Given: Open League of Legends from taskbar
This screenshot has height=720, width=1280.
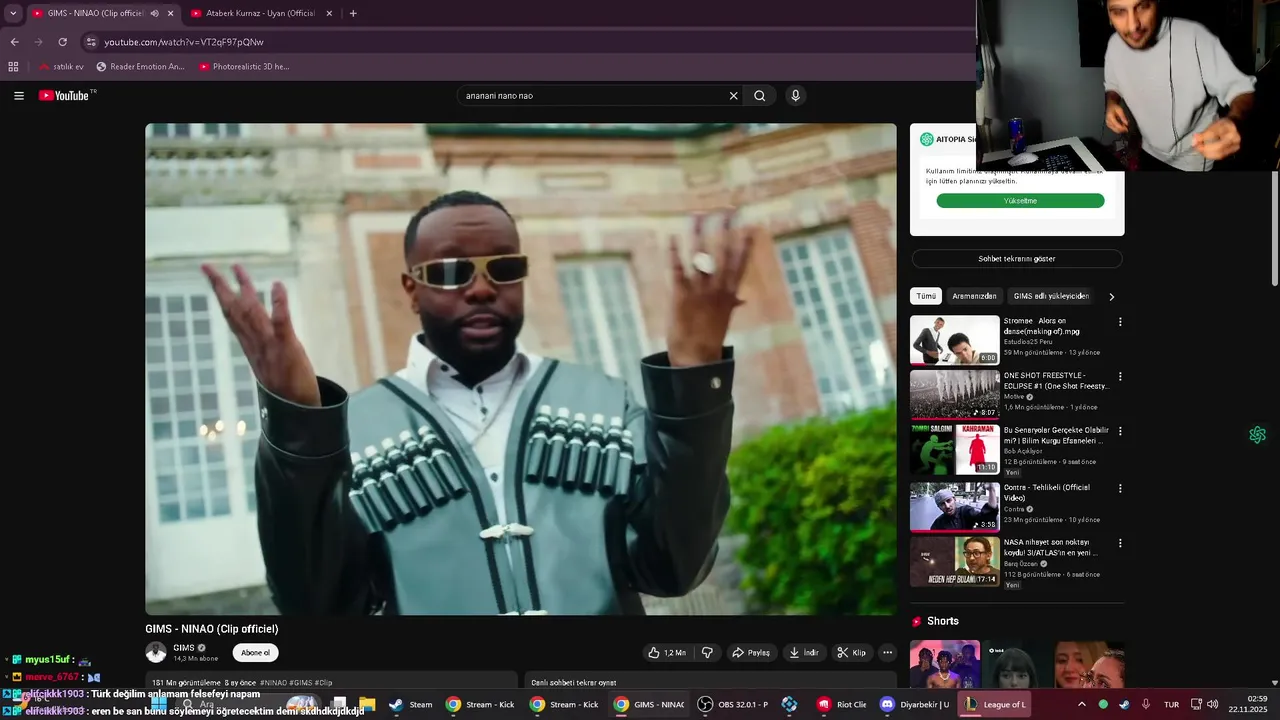Looking at the screenshot, I should [995, 705].
